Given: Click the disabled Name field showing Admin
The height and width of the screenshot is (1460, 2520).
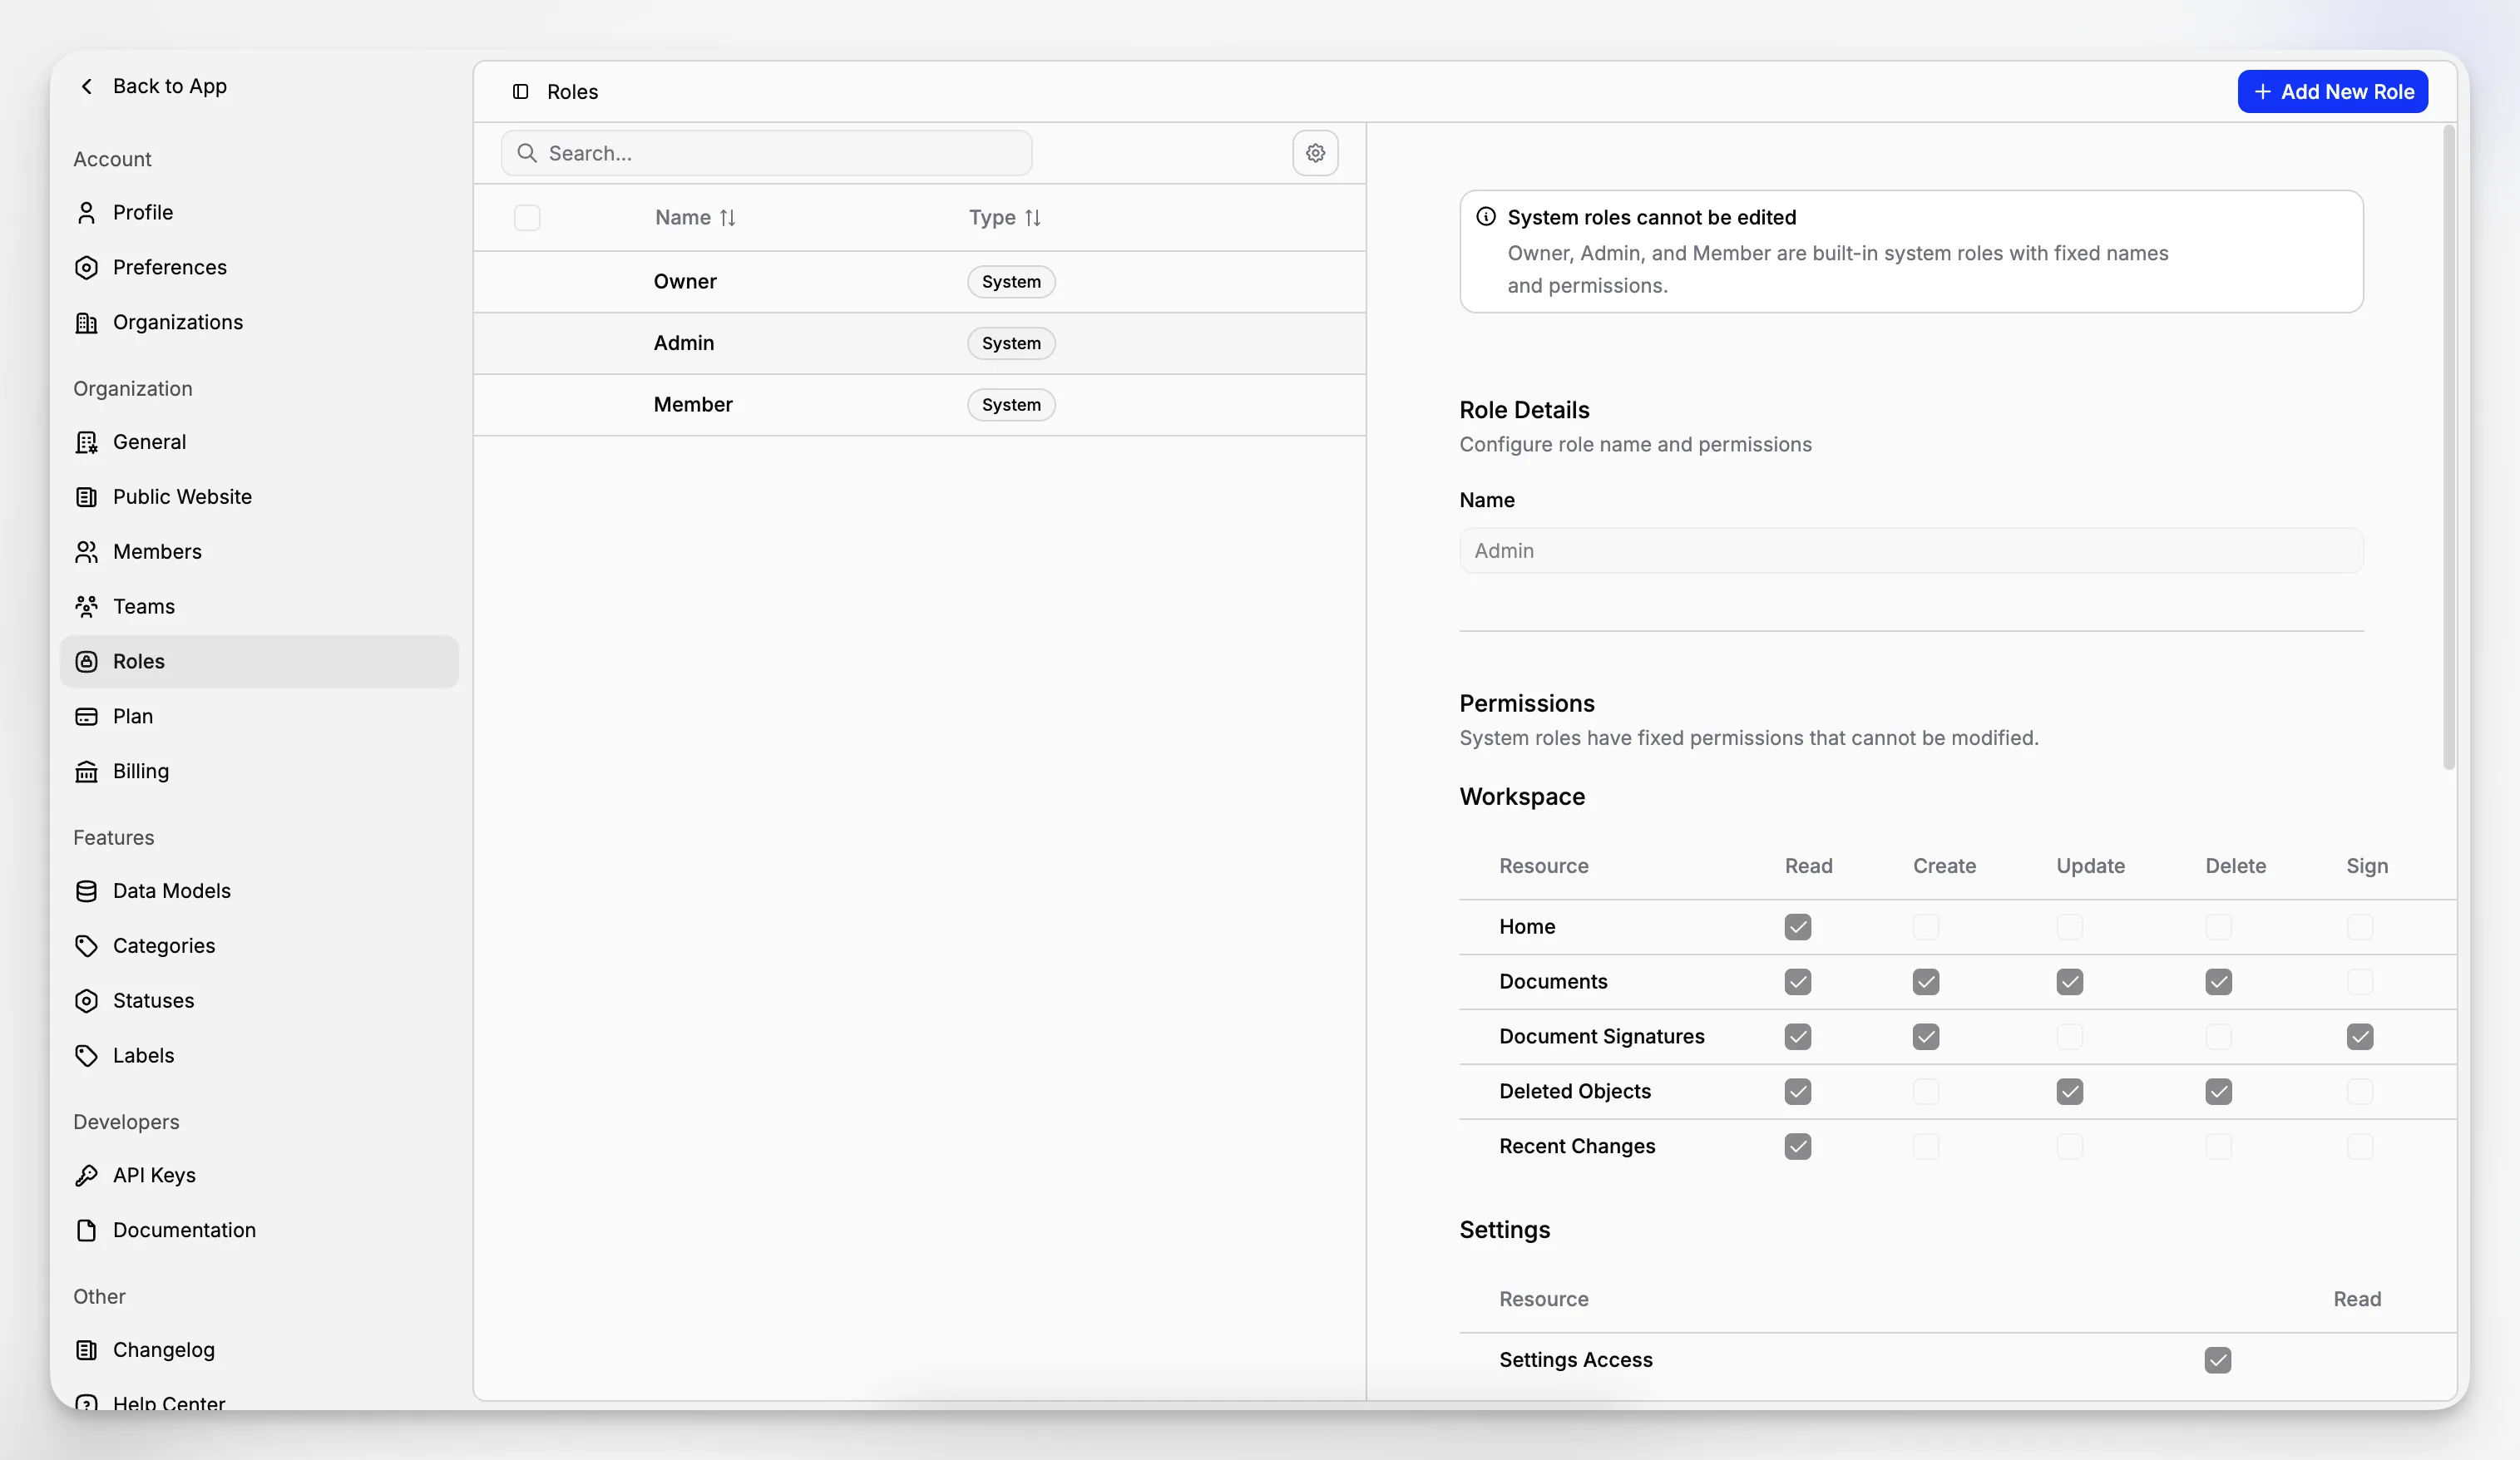Looking at the screenshot, I should [1911, 551].
